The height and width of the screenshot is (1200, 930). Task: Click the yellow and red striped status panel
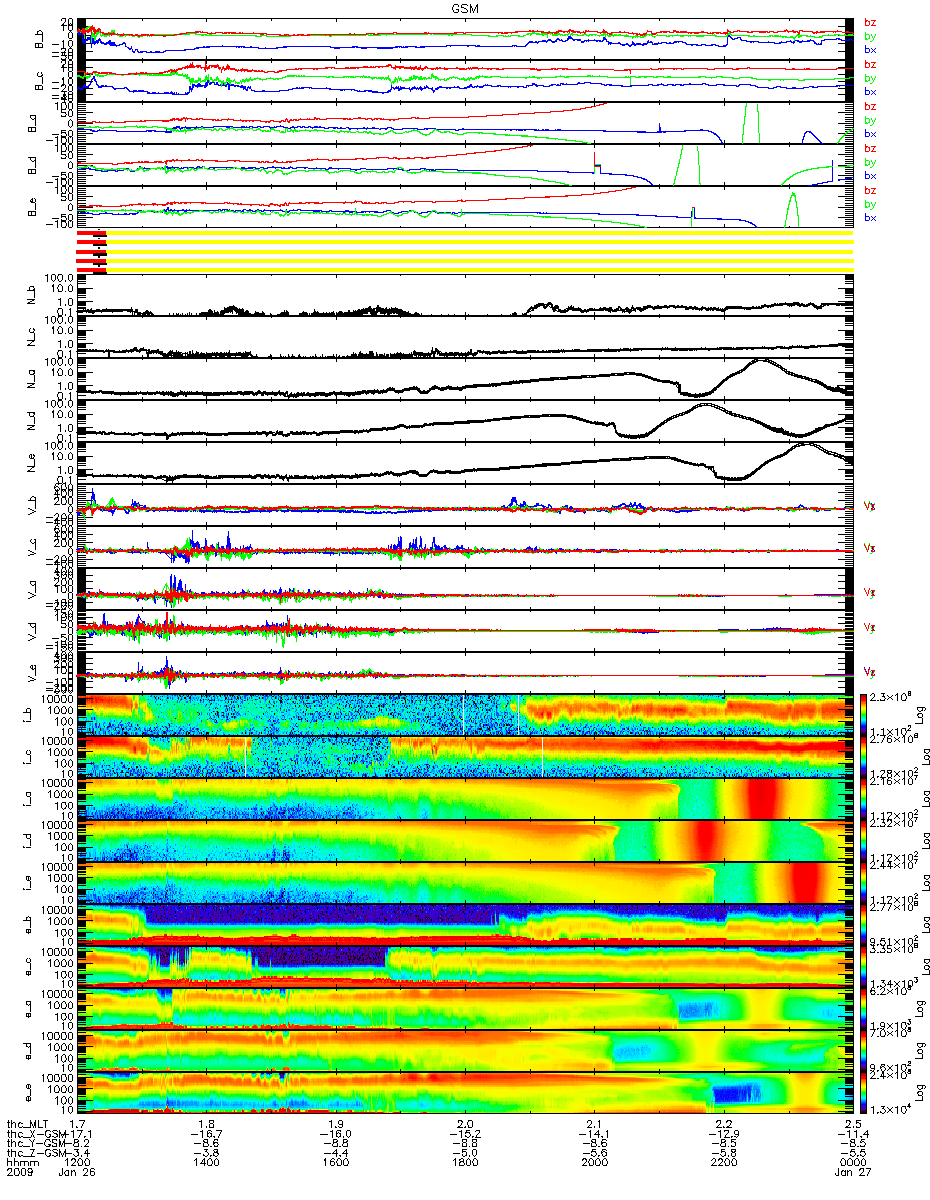tap(464, 251)
